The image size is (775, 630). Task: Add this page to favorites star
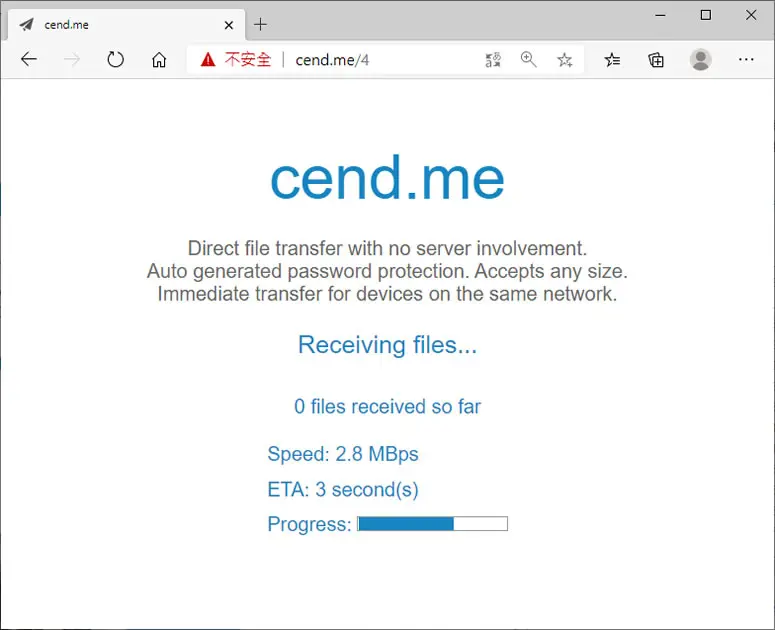564,60
